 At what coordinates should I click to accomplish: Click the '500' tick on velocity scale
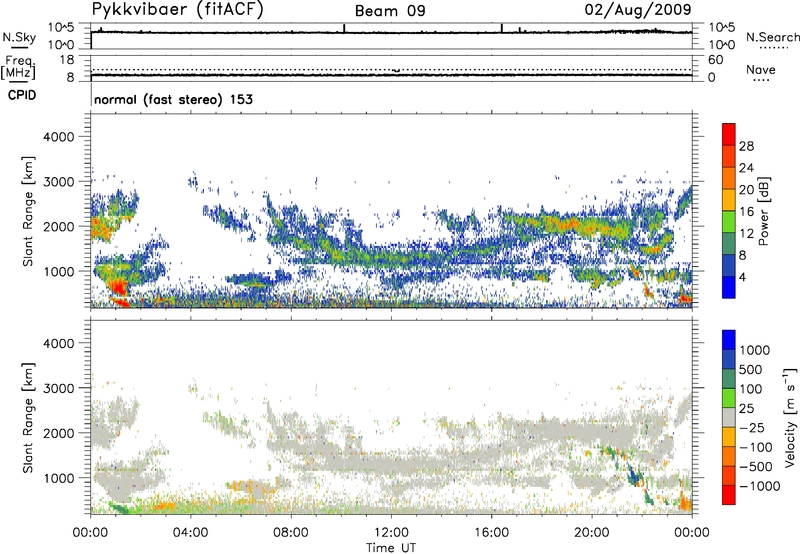pos(751,370)
